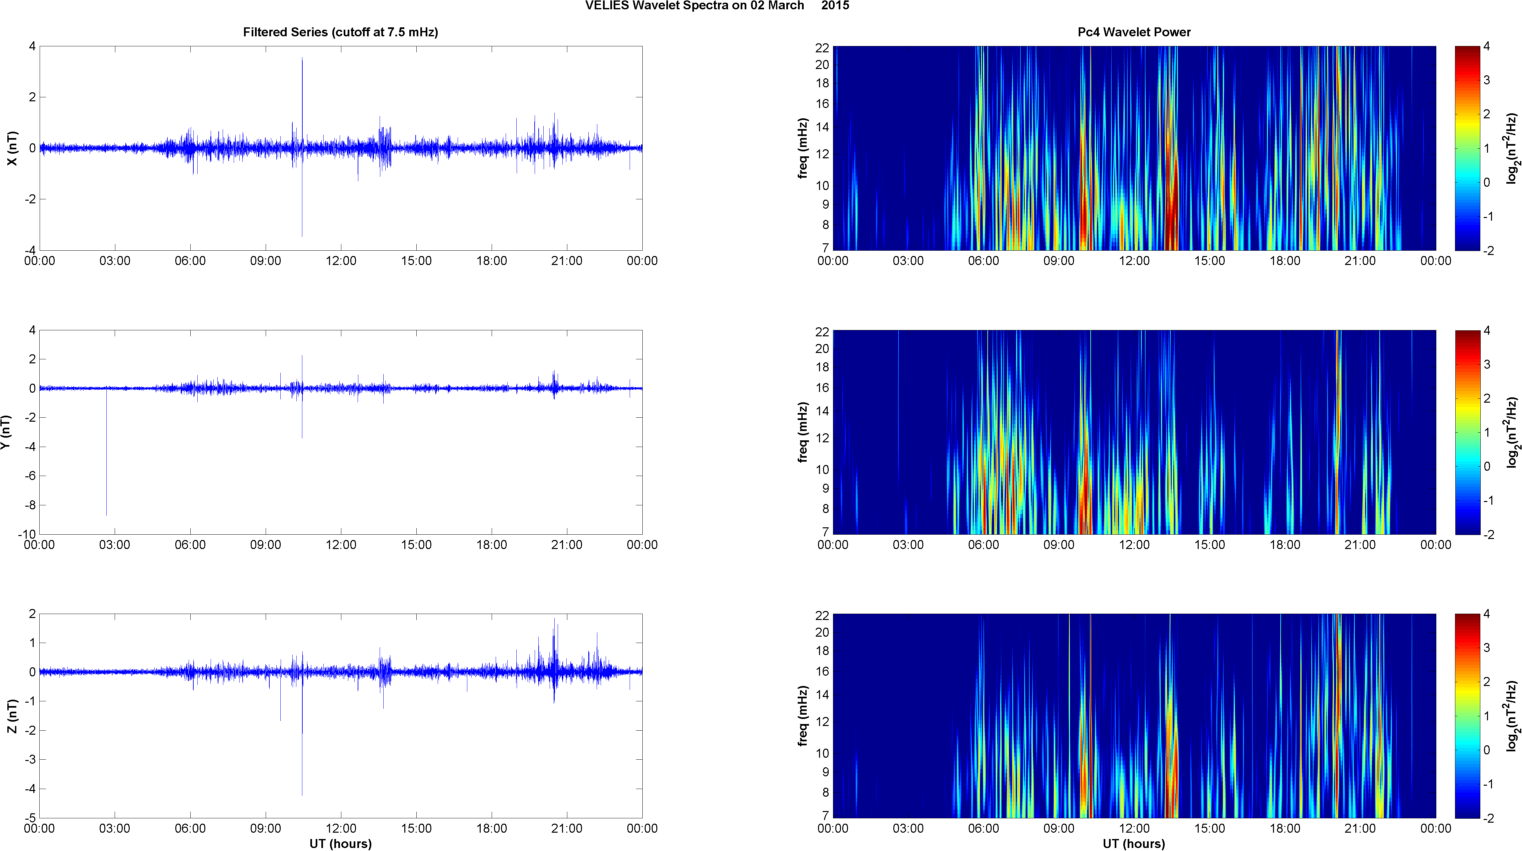This screenshot has width=1522, height=851.
Task: Click "freq (mHz)" label of the top spectrogram
Action: point(803,148)
